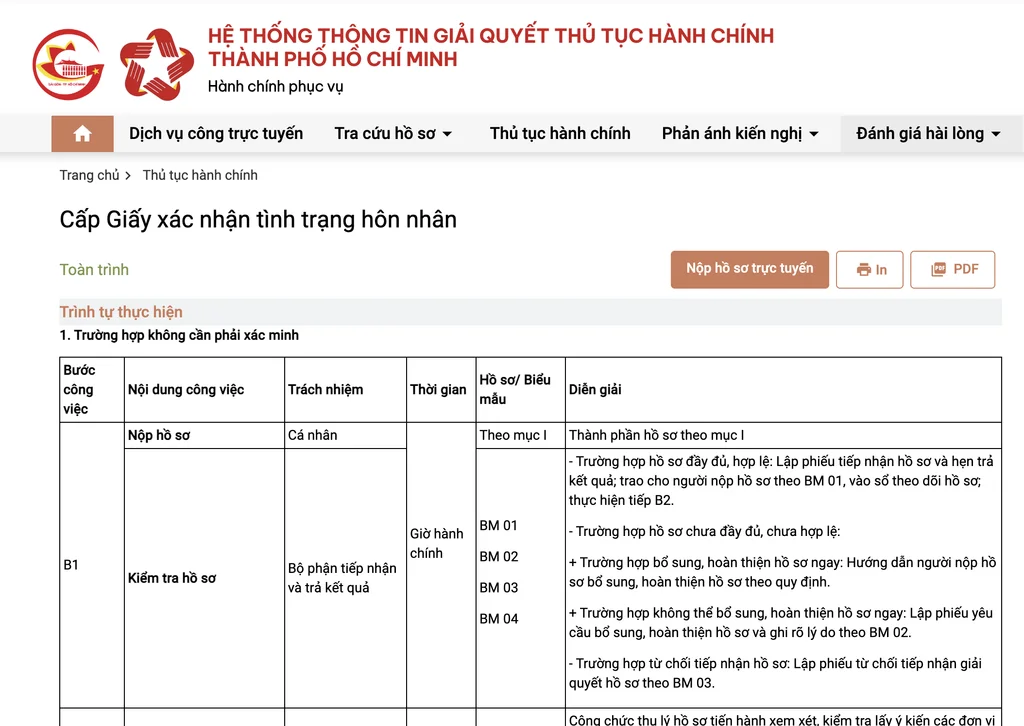Click the PDF file icon
Image resolution: width=1024 pixels, height=726 pixels.
tap(938, 269)
